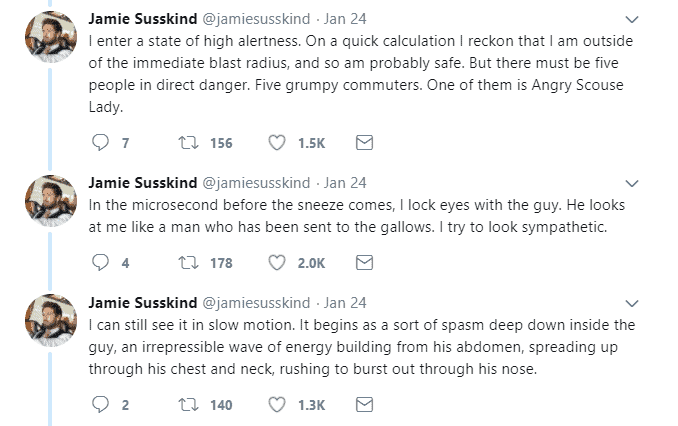
Task: Like the tweet with 2.0K likes
Action: pyautogui.click(x=278, y=263)
